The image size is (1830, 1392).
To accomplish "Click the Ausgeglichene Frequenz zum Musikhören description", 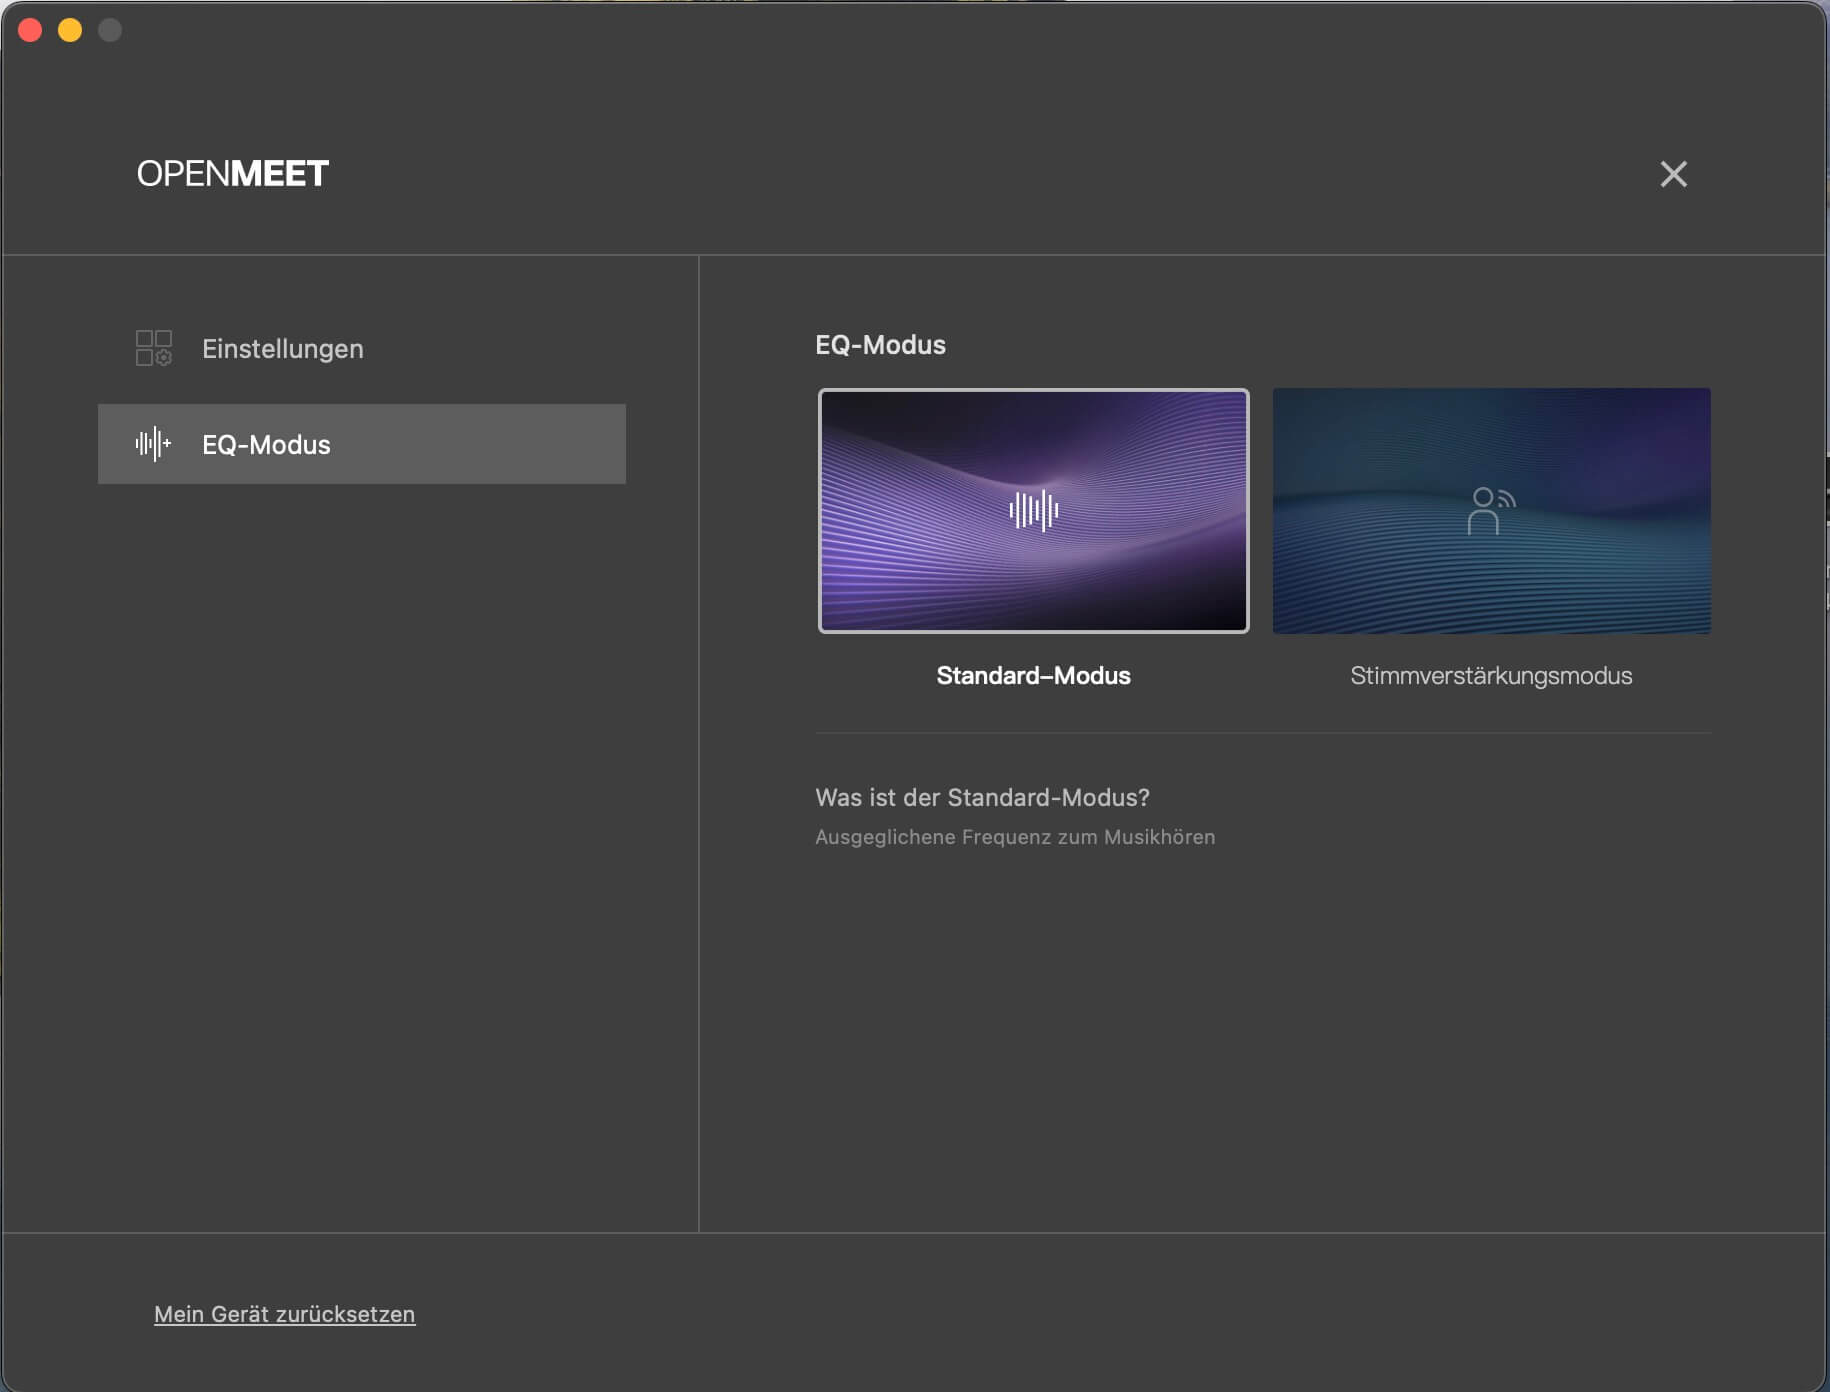I will point(1015,837).
